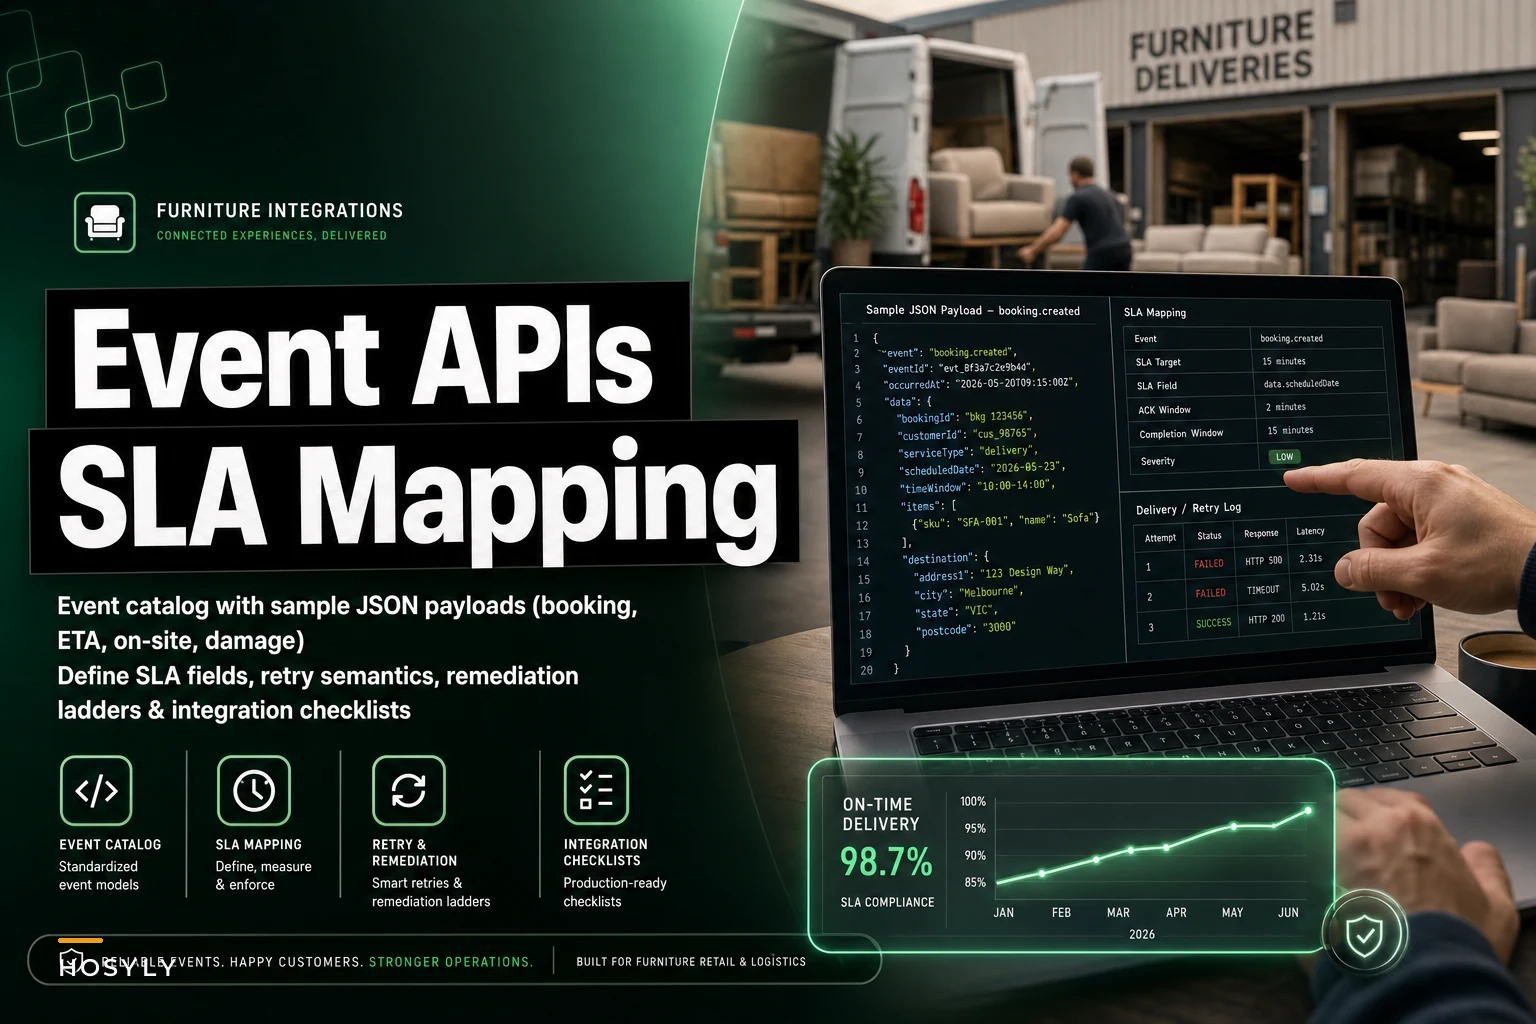This screenshot has width=1536, height=1024.
Task: Click the "city": "Melbourne" JSON line
Action: tap(969, 593)
